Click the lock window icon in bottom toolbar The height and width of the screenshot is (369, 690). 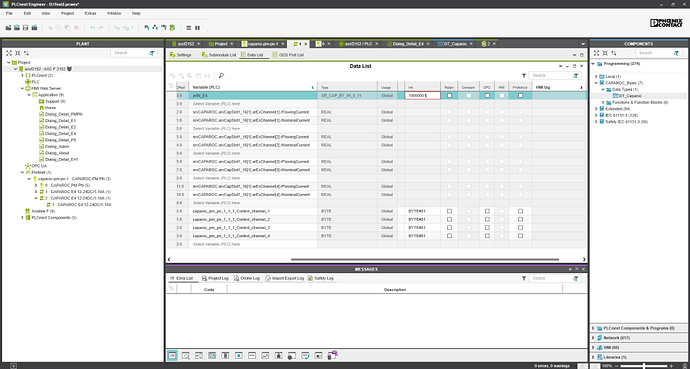pyautogui.click(x=278, y=355)
